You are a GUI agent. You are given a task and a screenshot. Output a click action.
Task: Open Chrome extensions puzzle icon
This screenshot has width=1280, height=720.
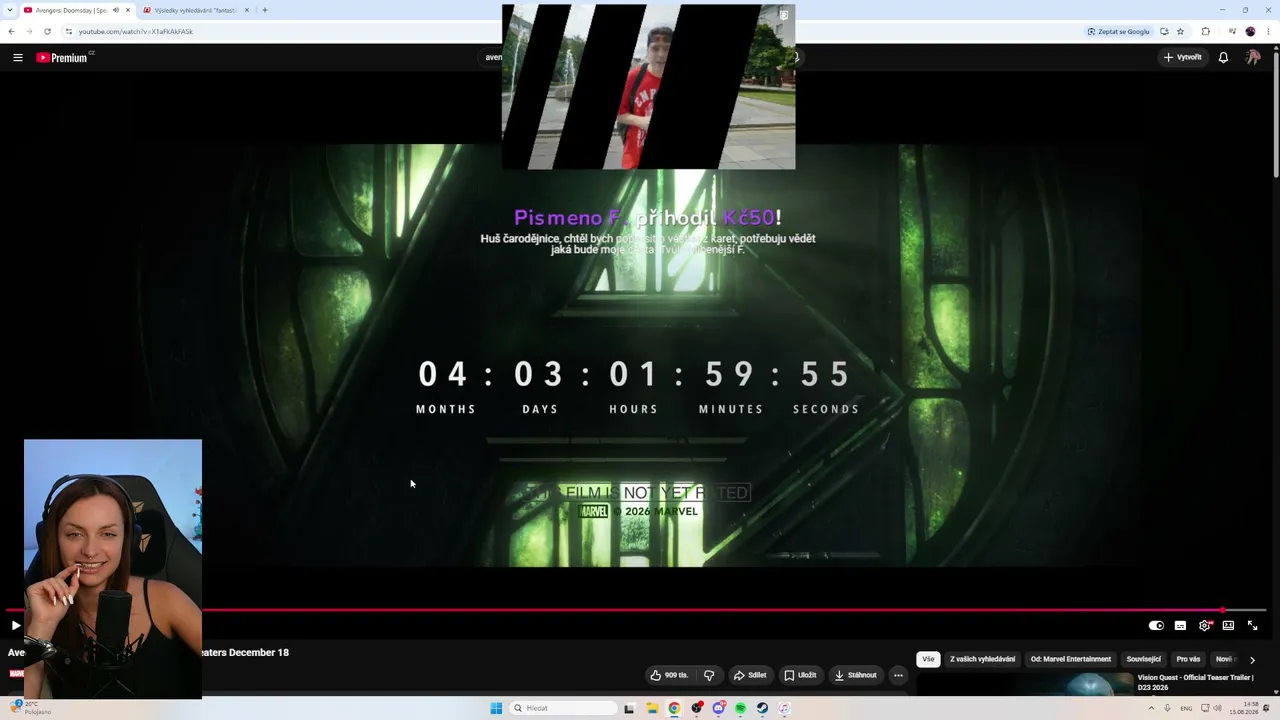coord(1205,31)
